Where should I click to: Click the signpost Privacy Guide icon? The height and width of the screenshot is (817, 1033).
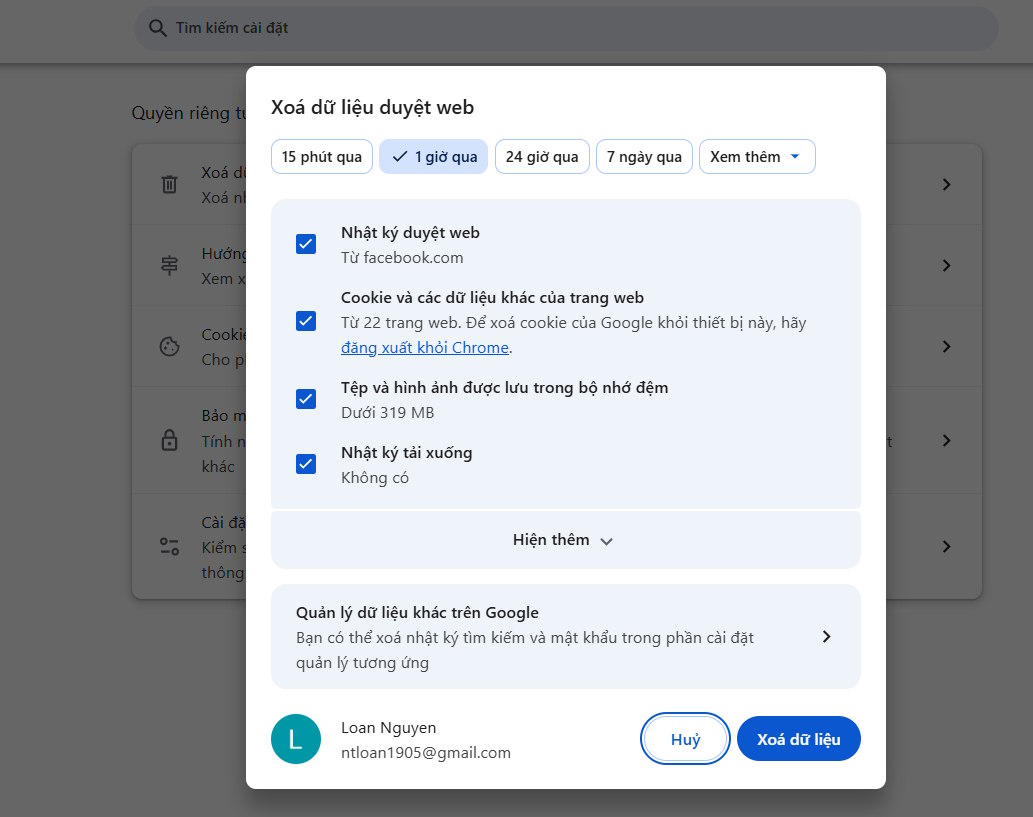[x=169, y=265]
